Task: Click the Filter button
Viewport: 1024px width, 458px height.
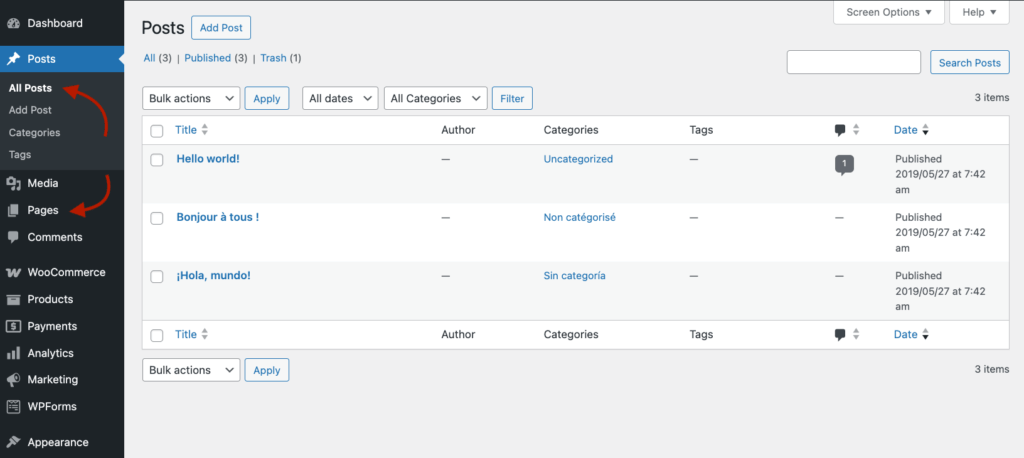Action: [512, 99]
